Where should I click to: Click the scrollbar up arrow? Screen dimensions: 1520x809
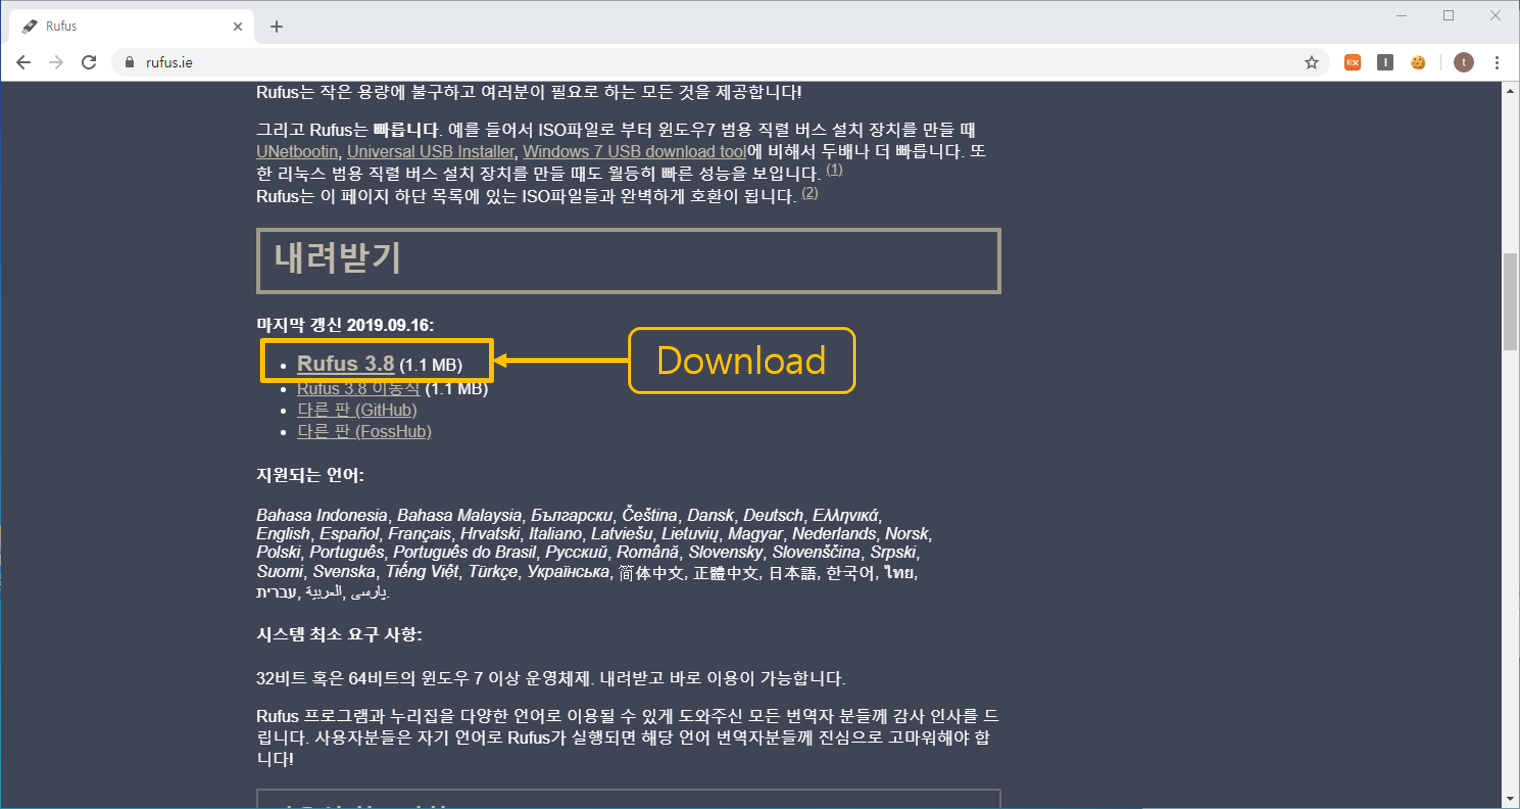coord(1510,91)
